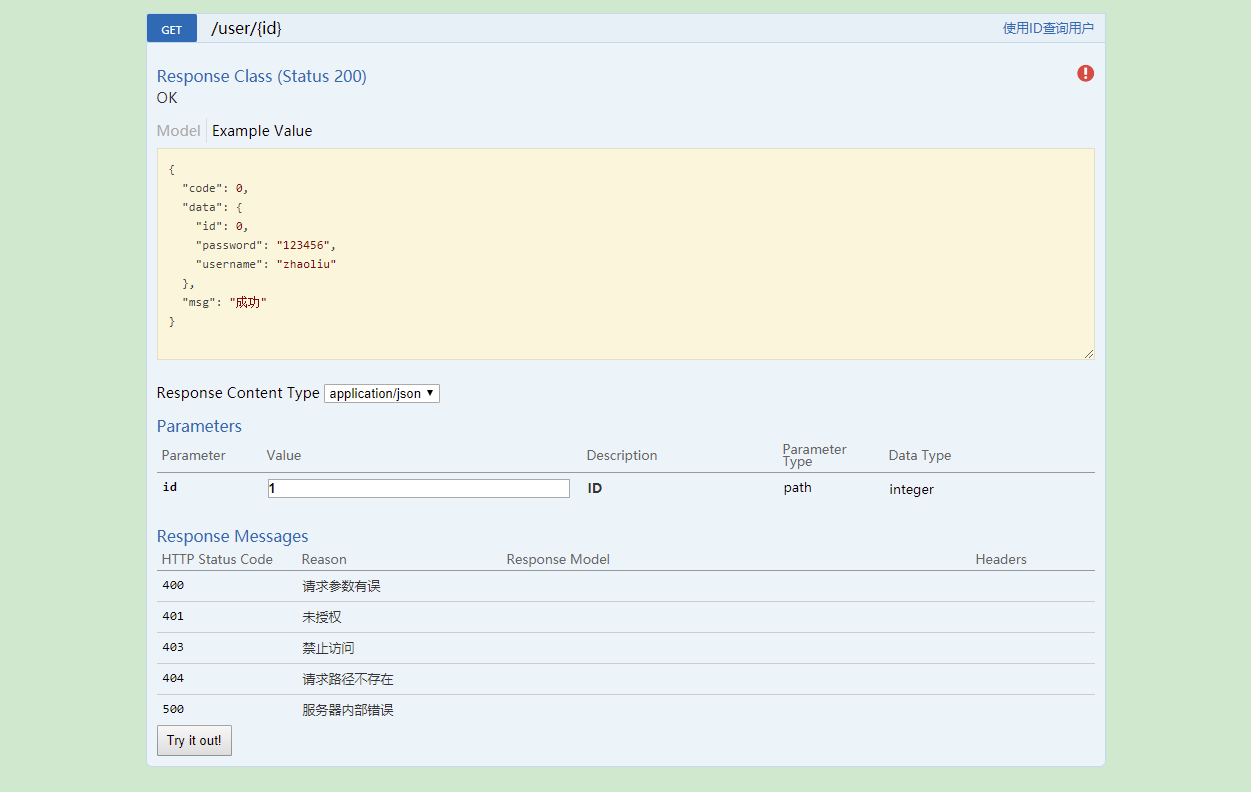Click the Data Type column header
Viewport: 1251px width, 792px height.
920,455
